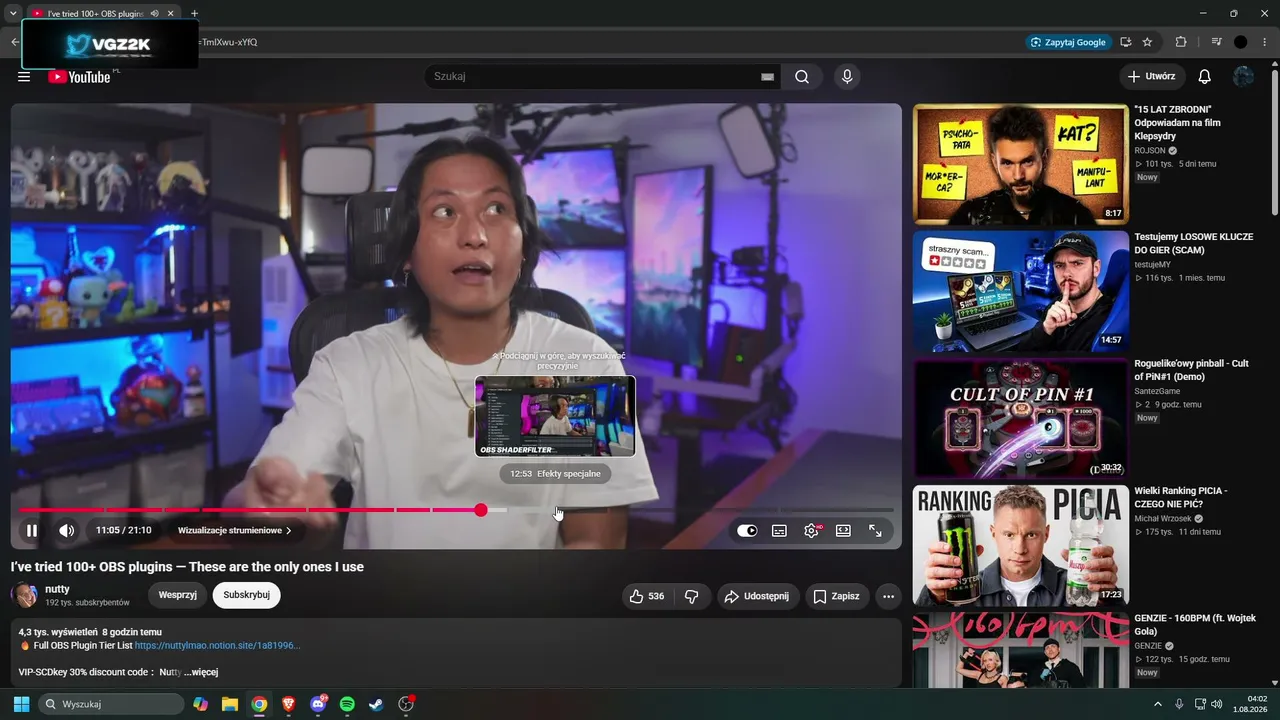Screen dimensions: 1280x720
Task: Install the page as an app from the address bar
Action: 1126,42
